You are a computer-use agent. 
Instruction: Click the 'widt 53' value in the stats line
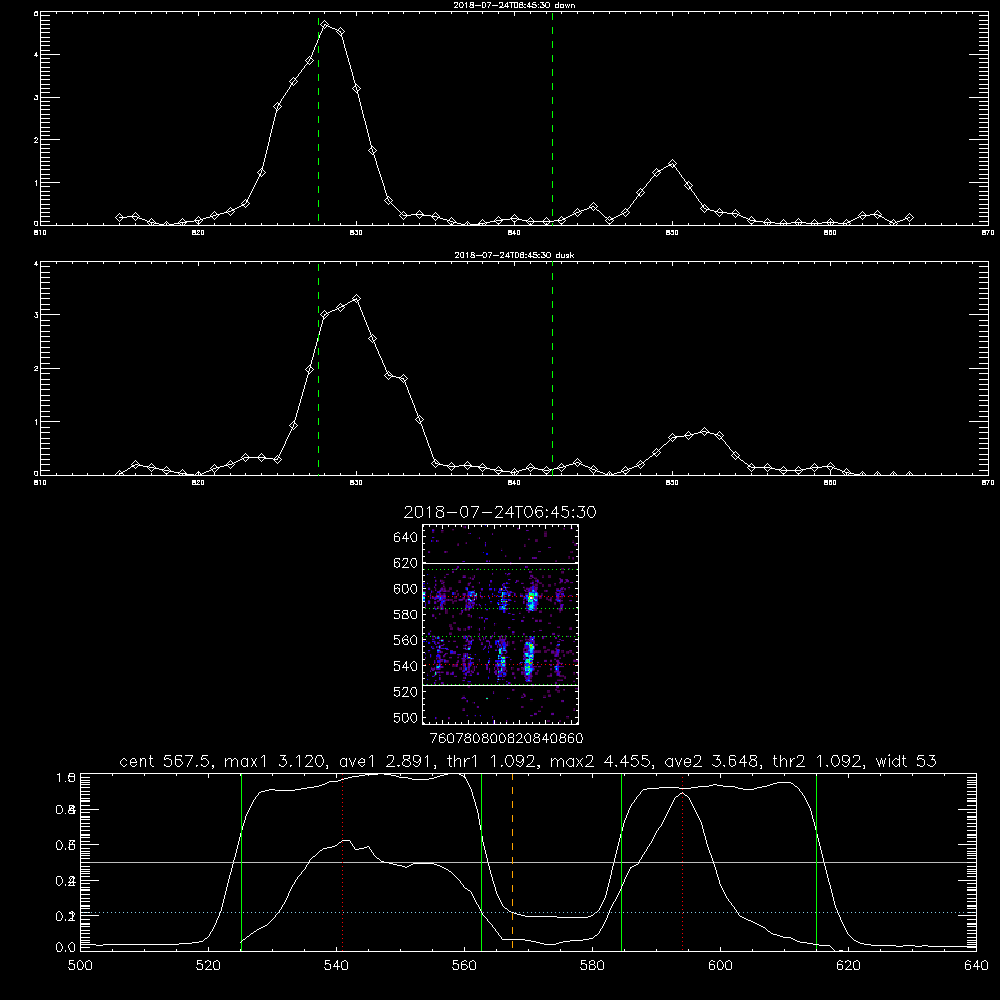[x=906, y=761]
